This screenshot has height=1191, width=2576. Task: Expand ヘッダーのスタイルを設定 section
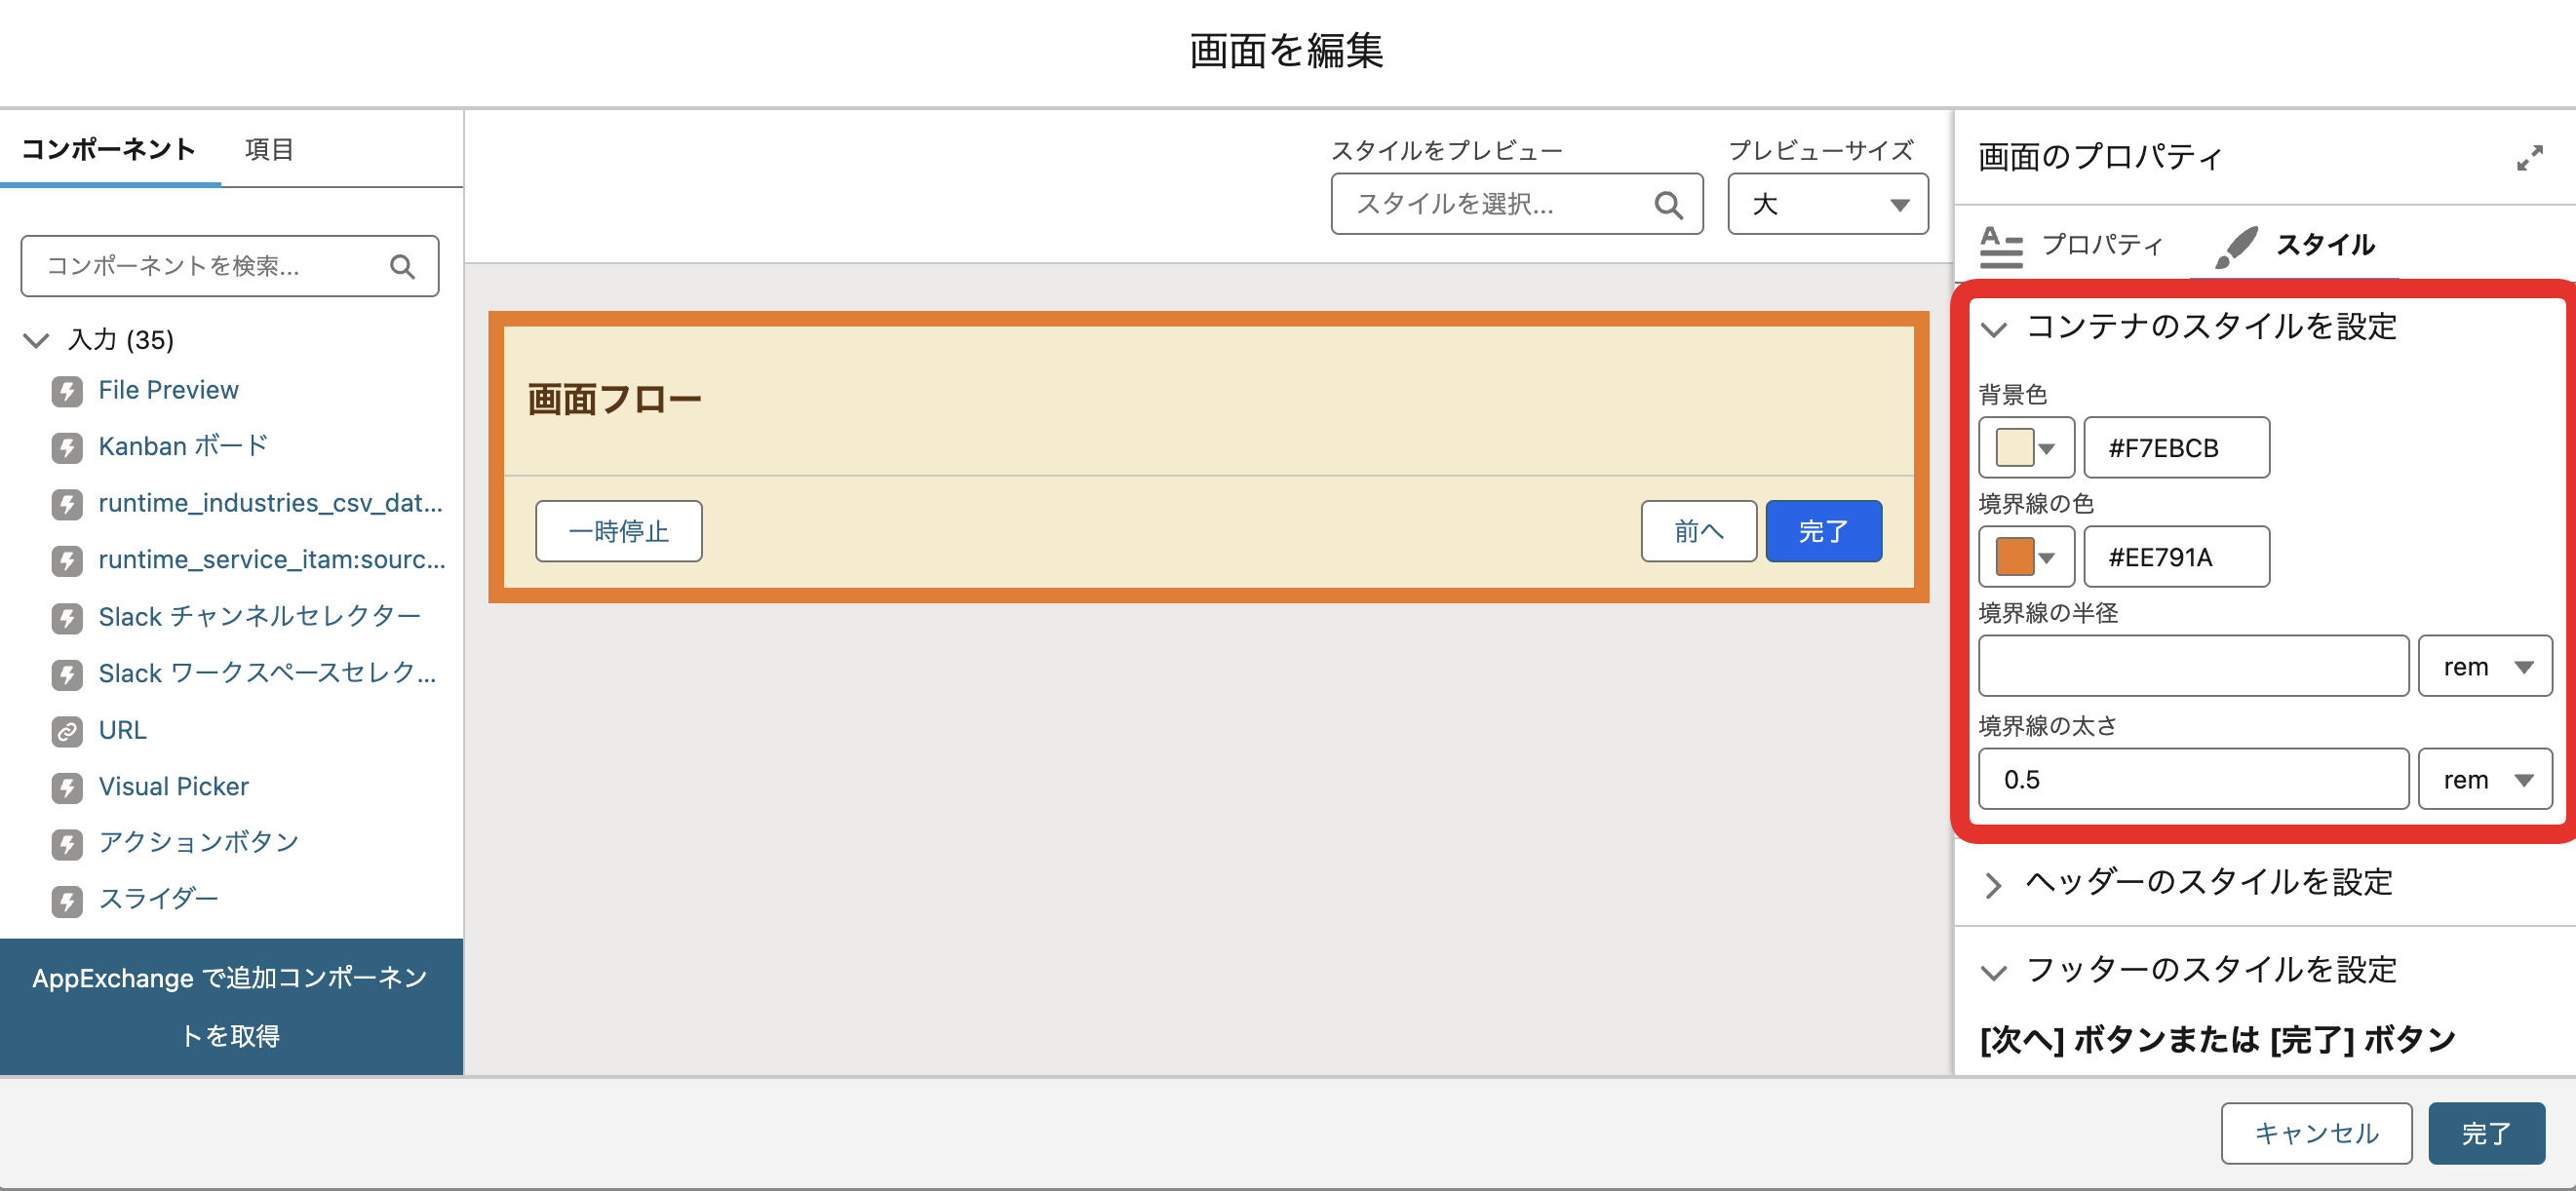click(x=1993, y=884)
